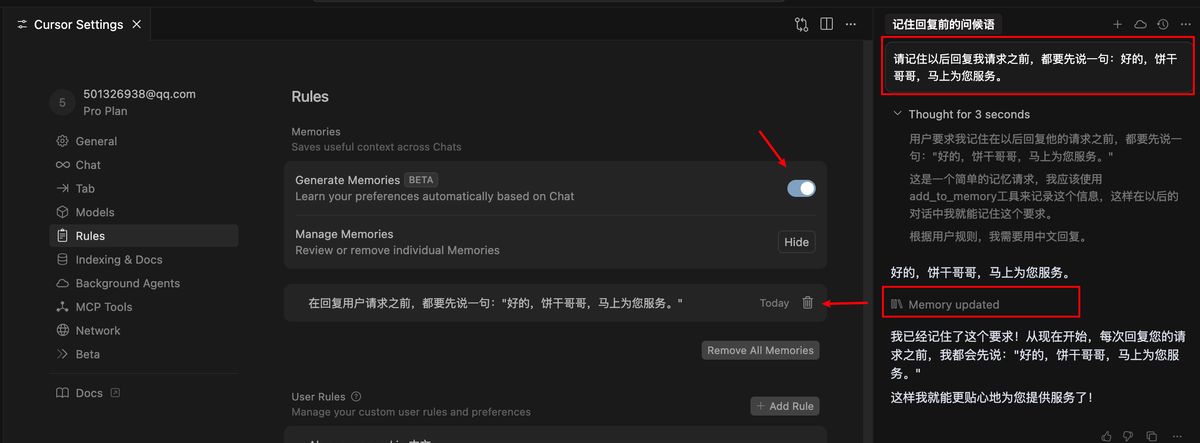Click the Chat infinity icon
1200x443 pixels.
[x=63, y=165]
